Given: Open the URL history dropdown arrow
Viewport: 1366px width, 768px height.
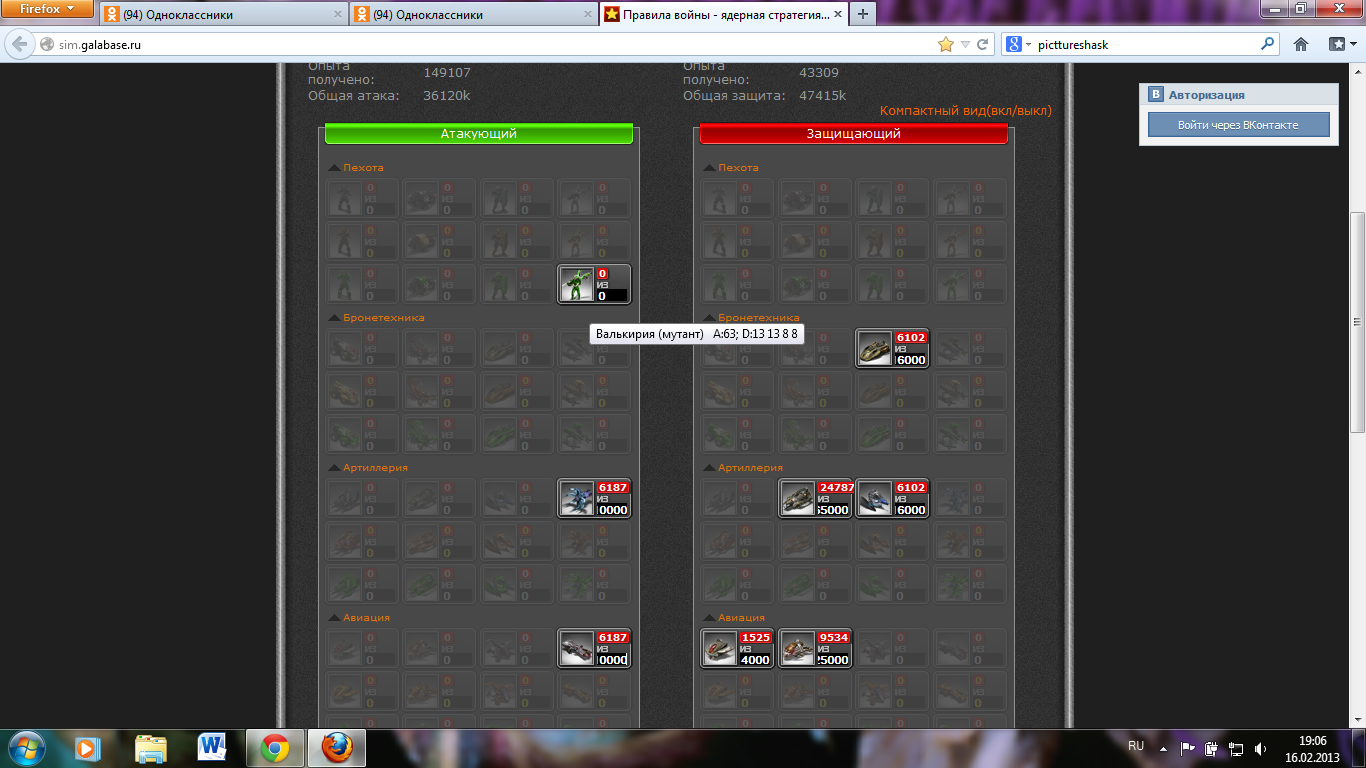Looking at the screenshot, I should (965, 44).
